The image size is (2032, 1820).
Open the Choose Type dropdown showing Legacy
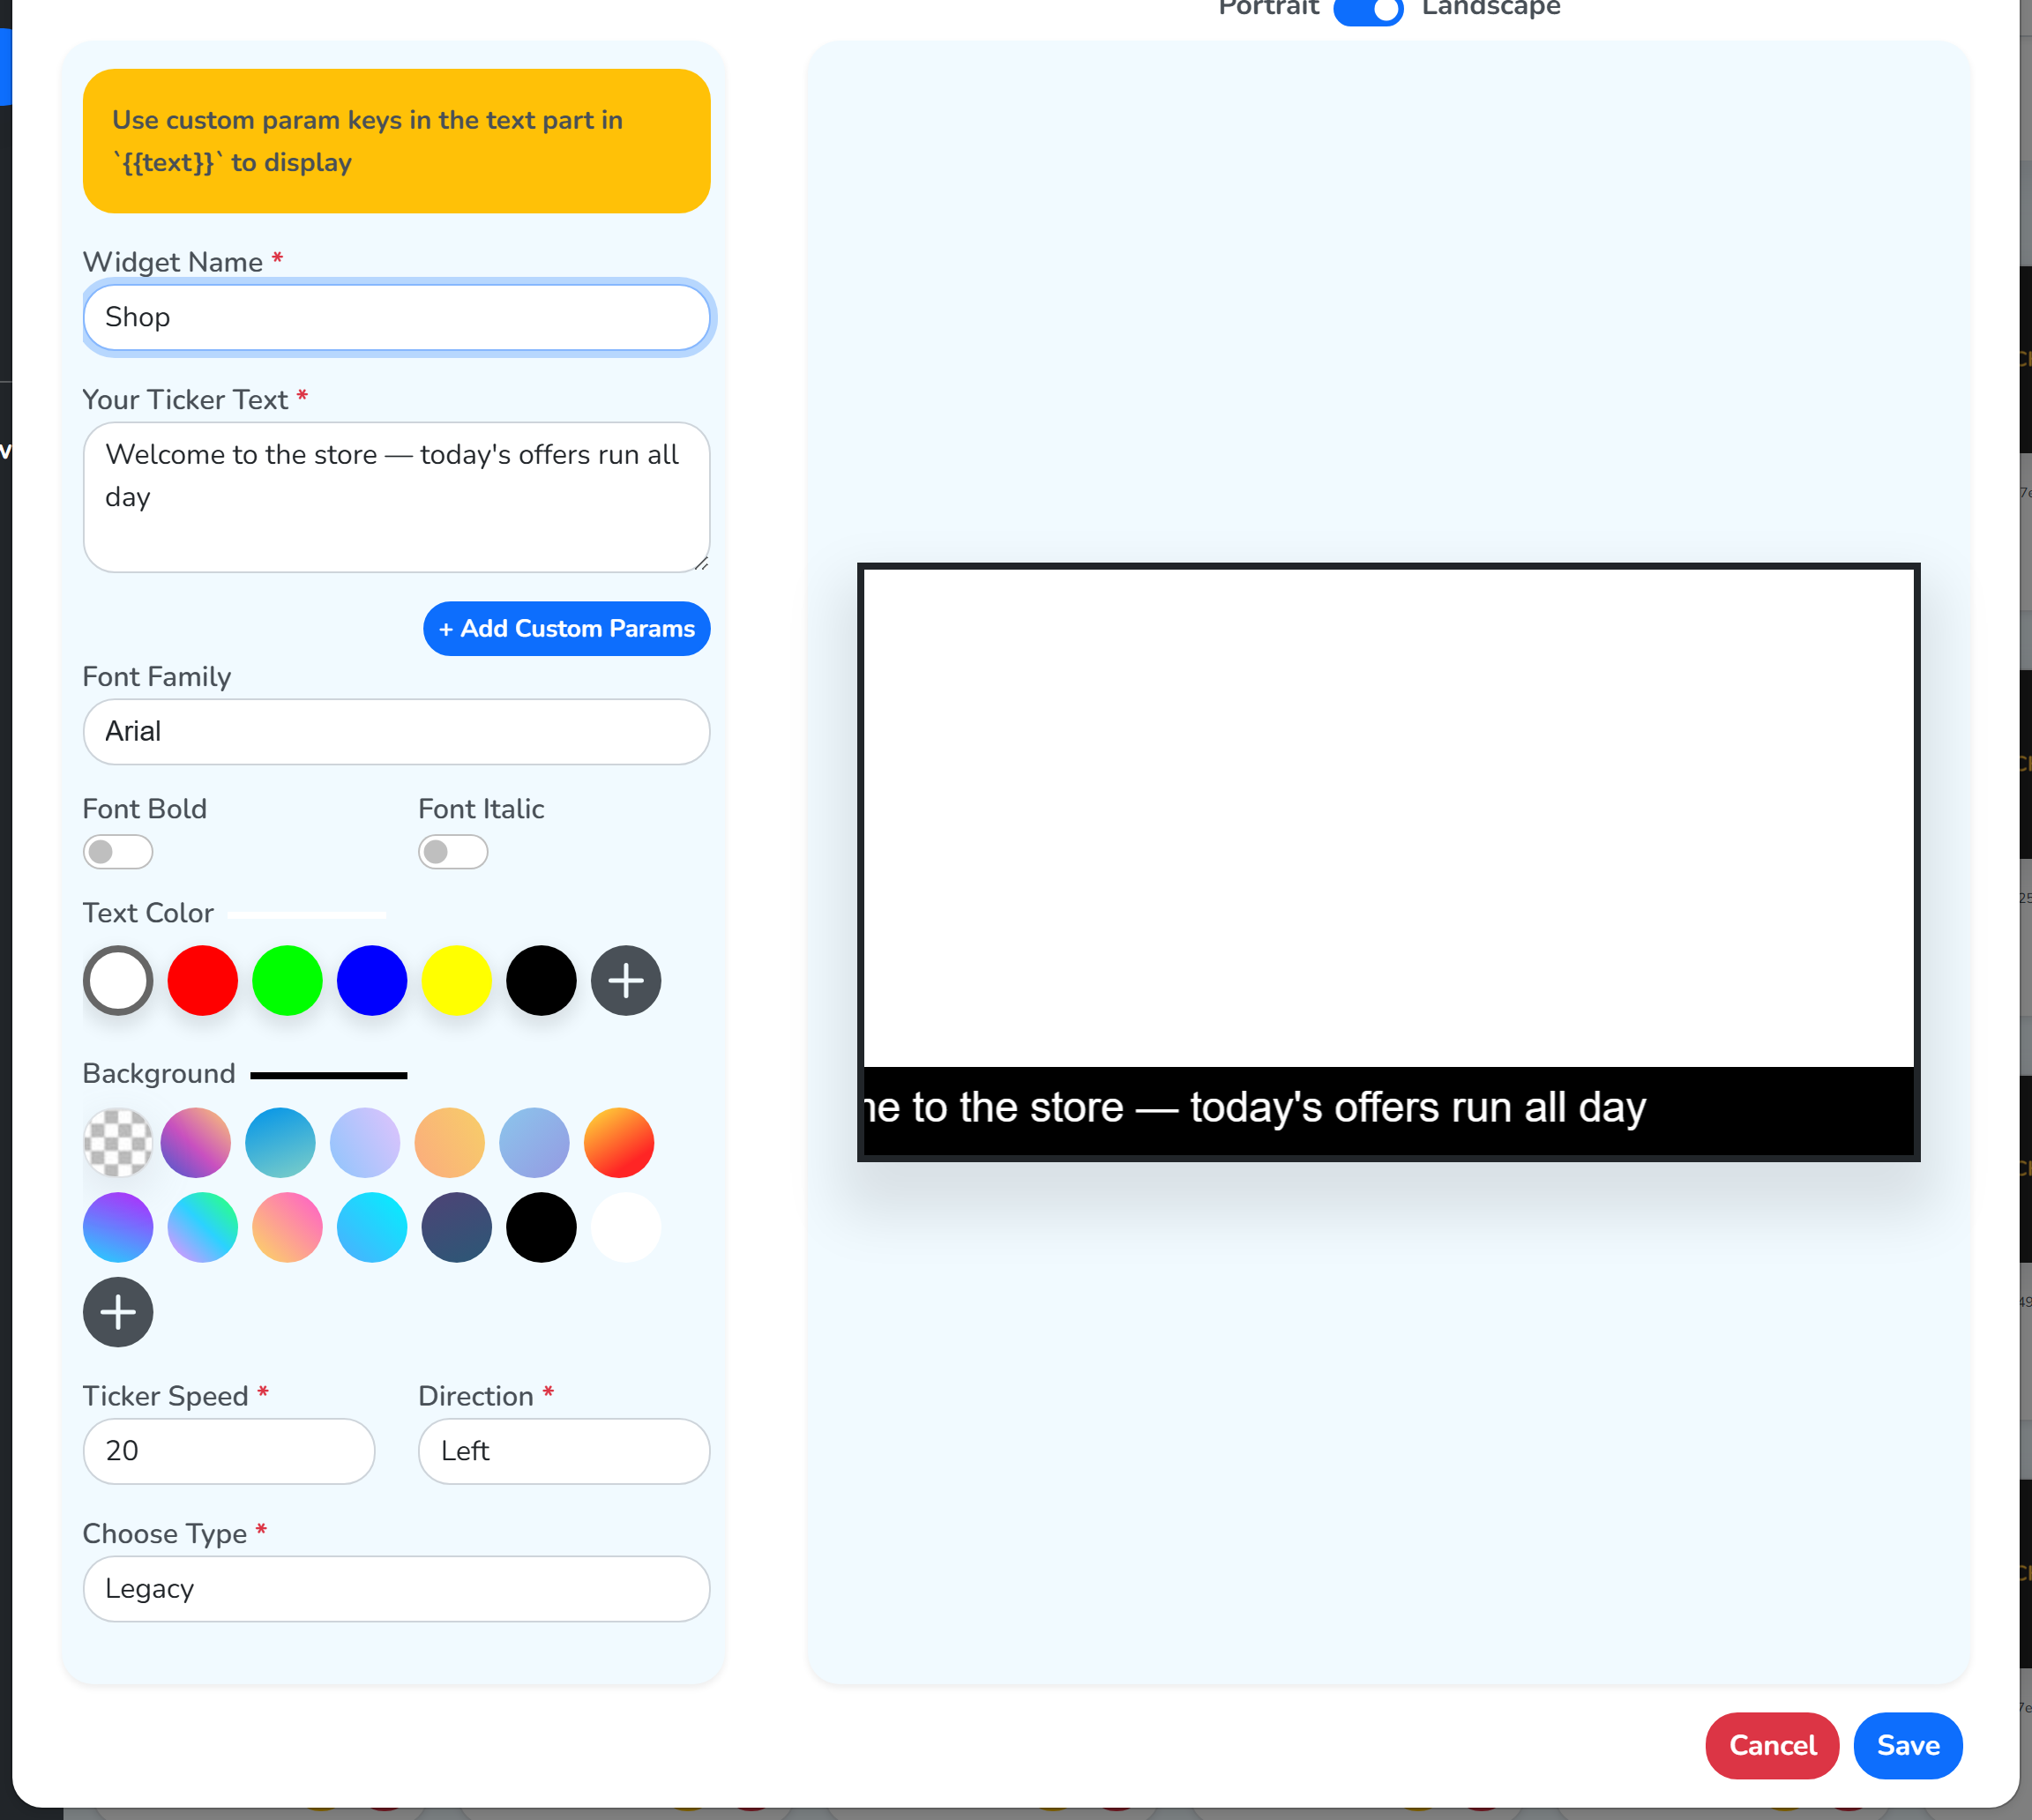397,1589
